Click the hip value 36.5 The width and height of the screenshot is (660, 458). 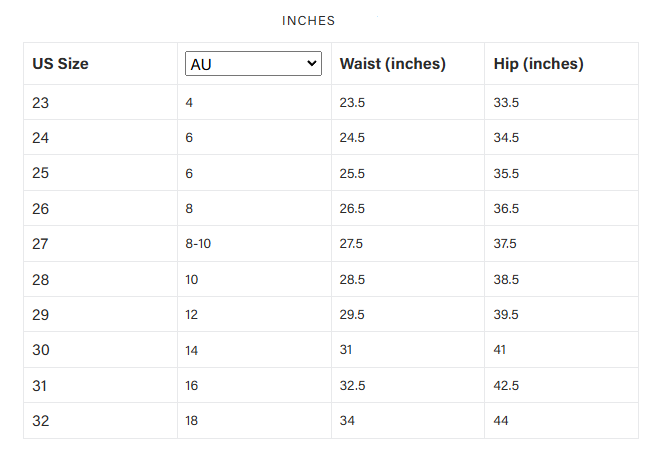tap(507, 208)
